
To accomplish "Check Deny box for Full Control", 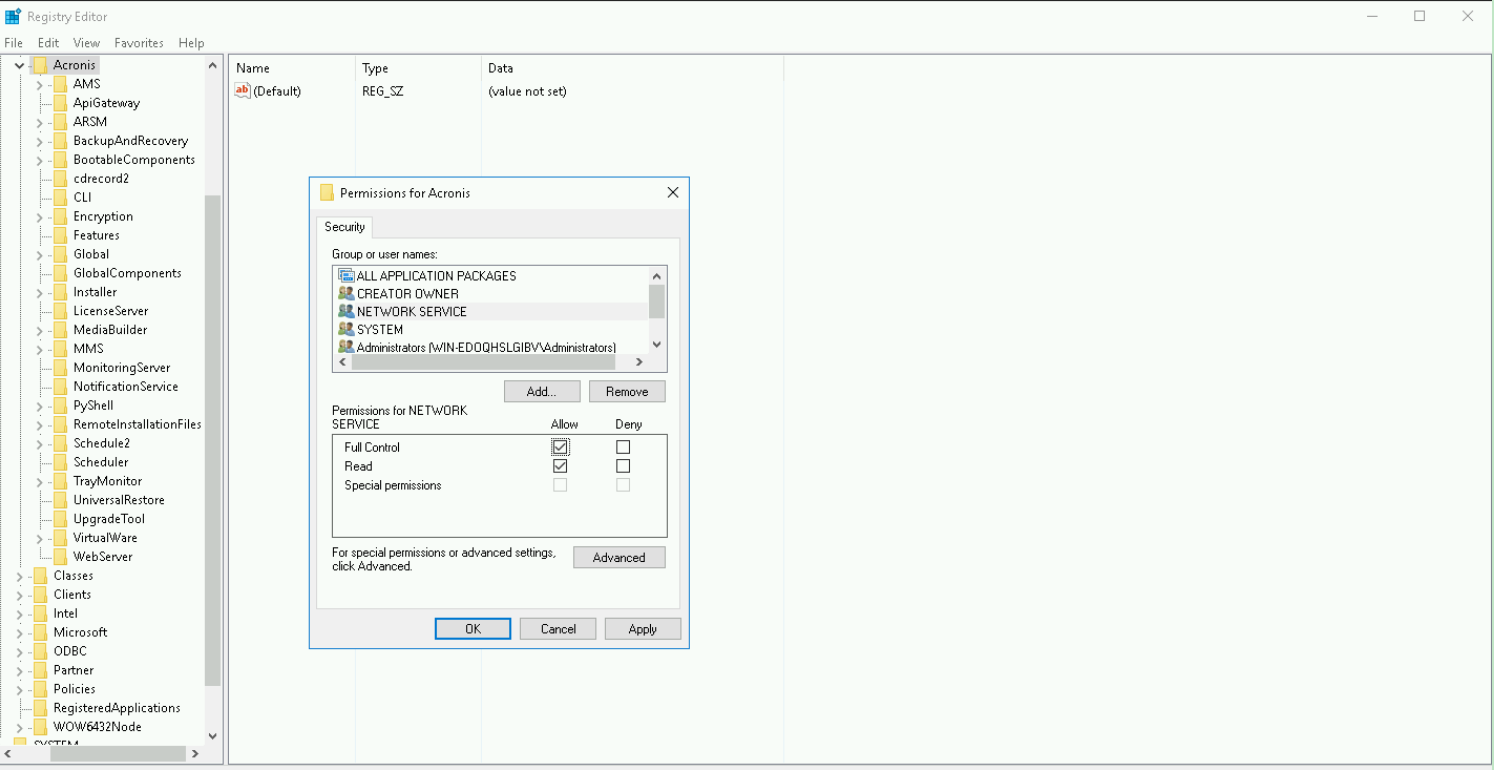I will click(x=623, y=447).
